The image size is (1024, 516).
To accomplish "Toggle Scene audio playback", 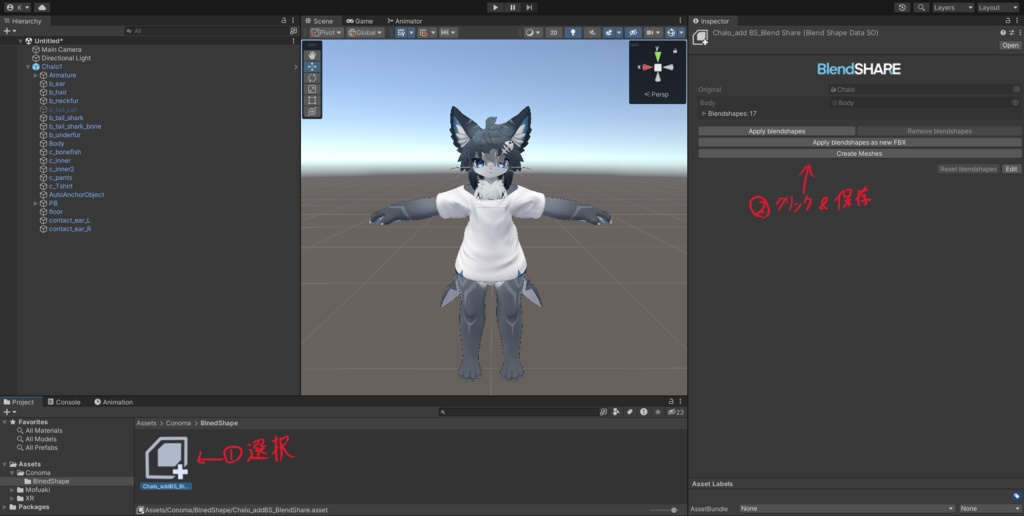I will tap(592, 32).
